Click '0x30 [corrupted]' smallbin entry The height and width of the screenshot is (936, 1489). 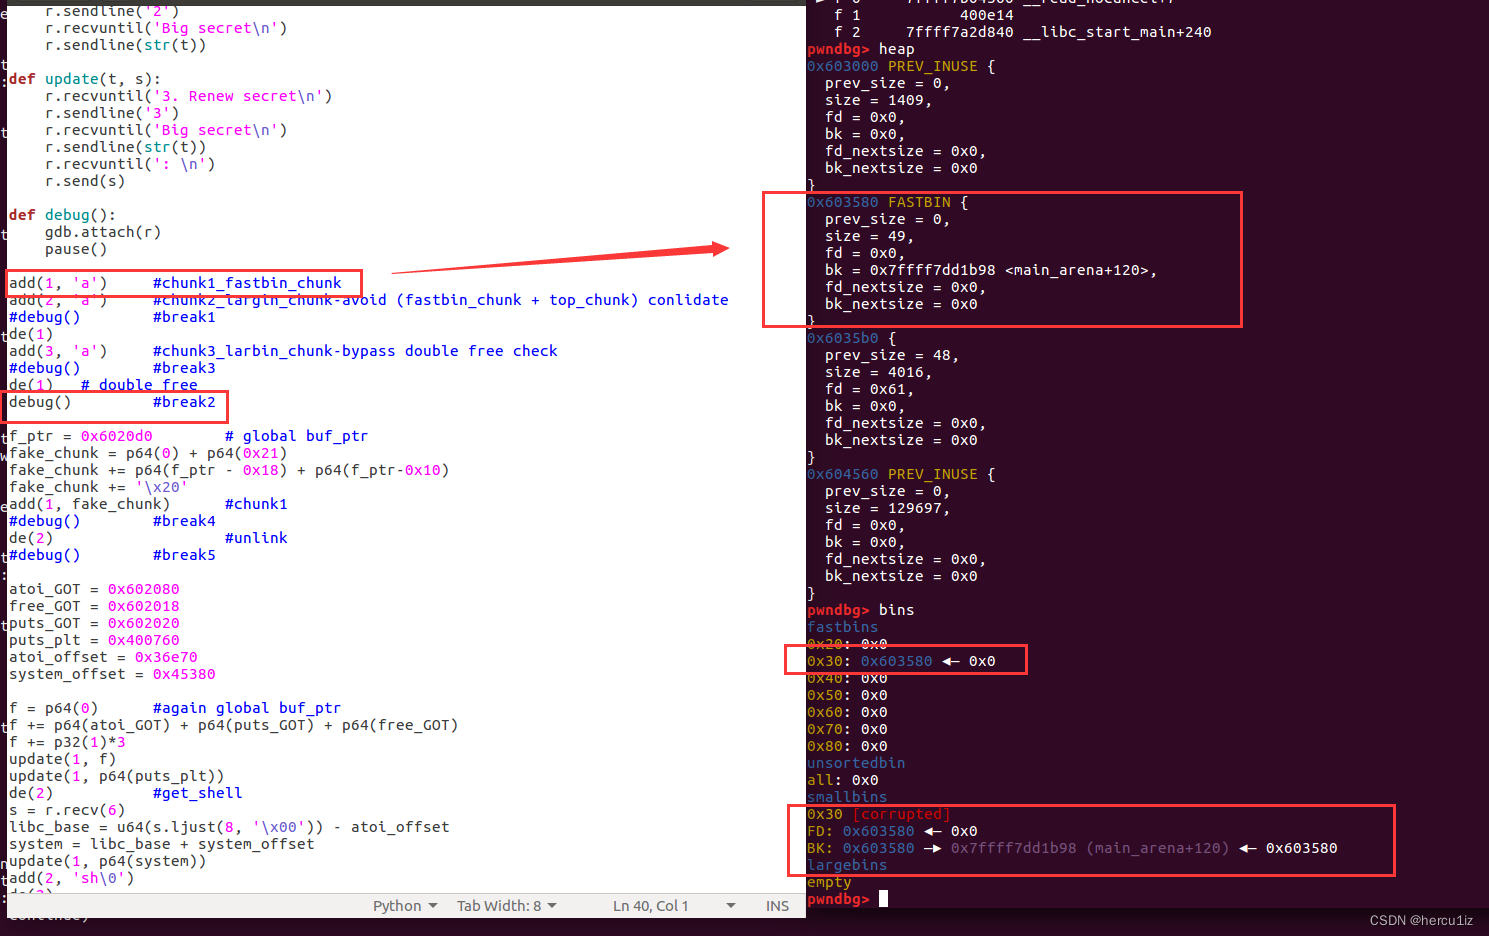tap(879, 814)
